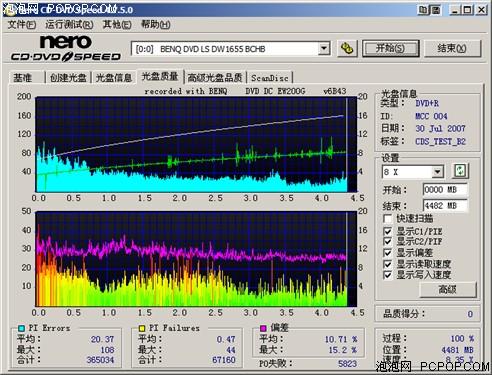
Task: Click the 结束(X) exit button
Action: [452, 49]
